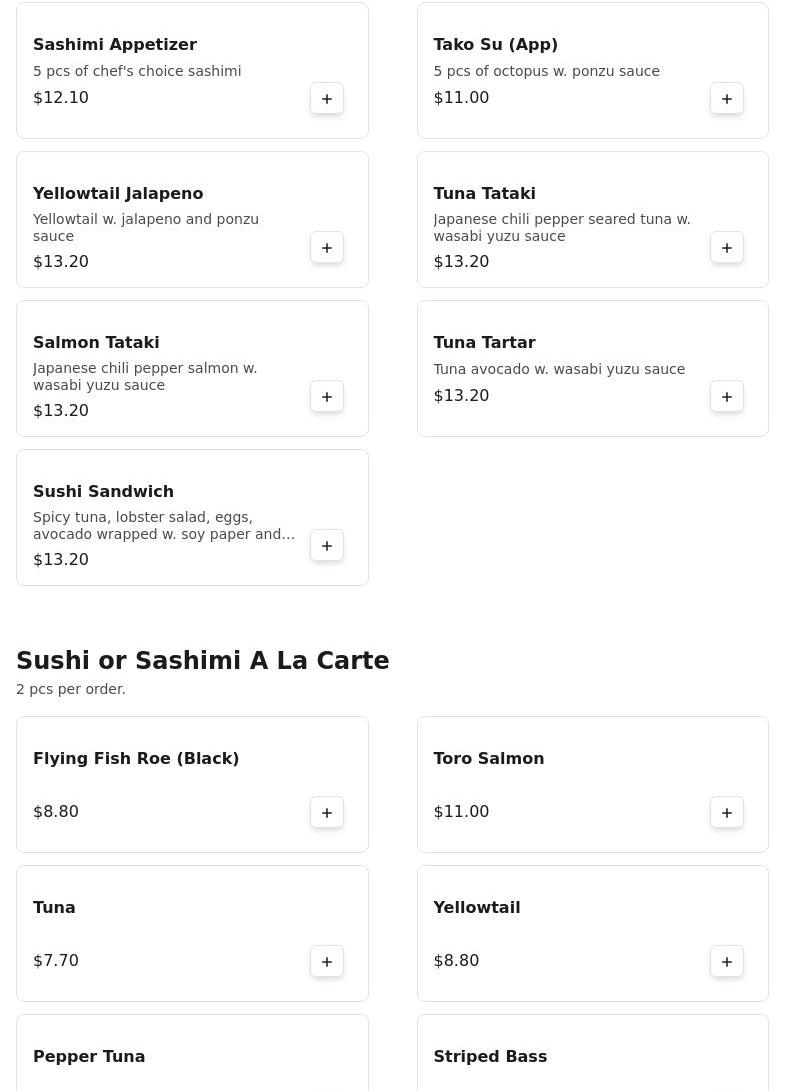Image resolution: width=785 pixels, height=1091 pixels.
Task: Open the Toro Salmon item title
Action: pos(489,759)
